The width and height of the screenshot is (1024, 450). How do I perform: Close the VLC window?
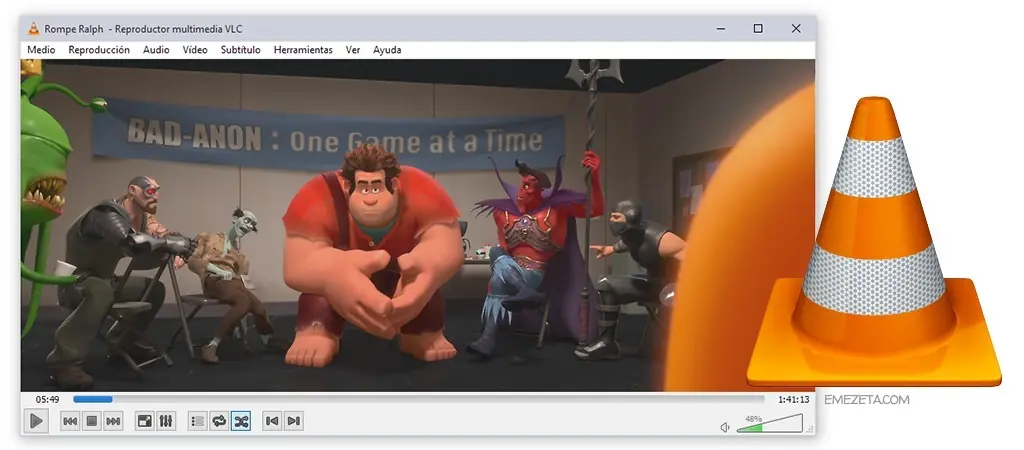tap(795, 29)
